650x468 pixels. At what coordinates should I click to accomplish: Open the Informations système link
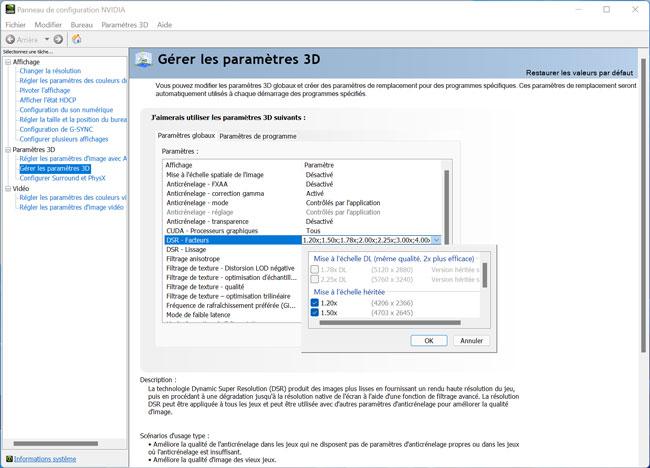(44, 458)
